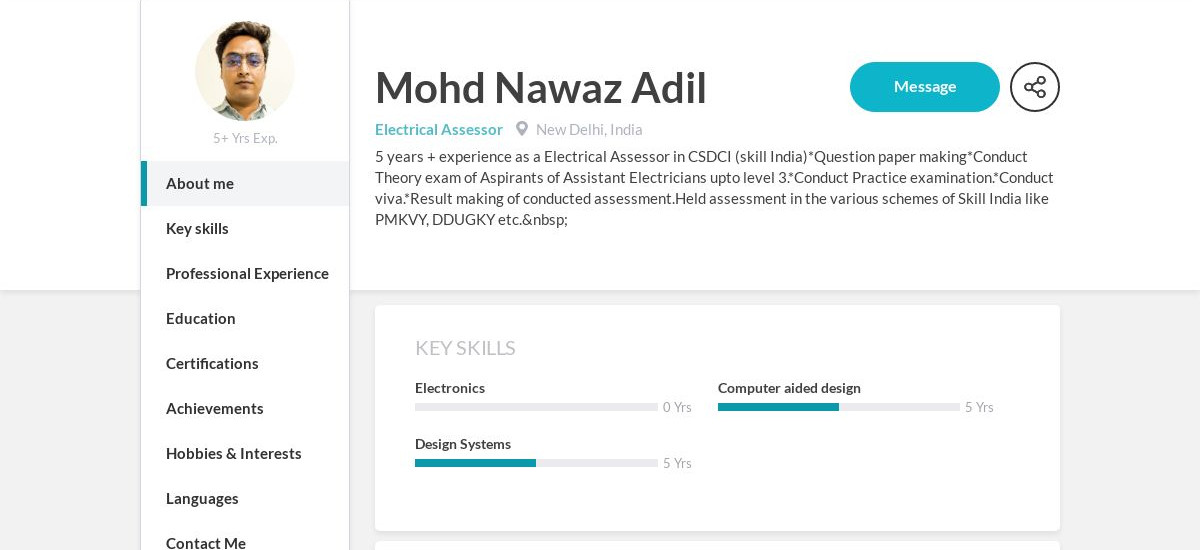Select About me in sidebar

point(245,183)
